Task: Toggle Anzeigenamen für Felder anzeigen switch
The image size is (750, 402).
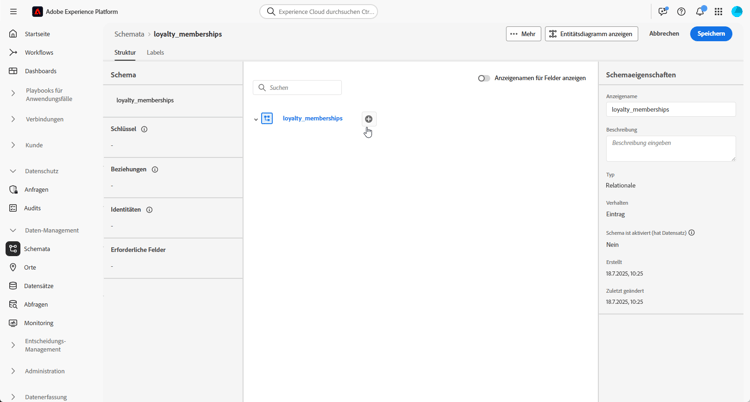Action: [x=483, y=78]
